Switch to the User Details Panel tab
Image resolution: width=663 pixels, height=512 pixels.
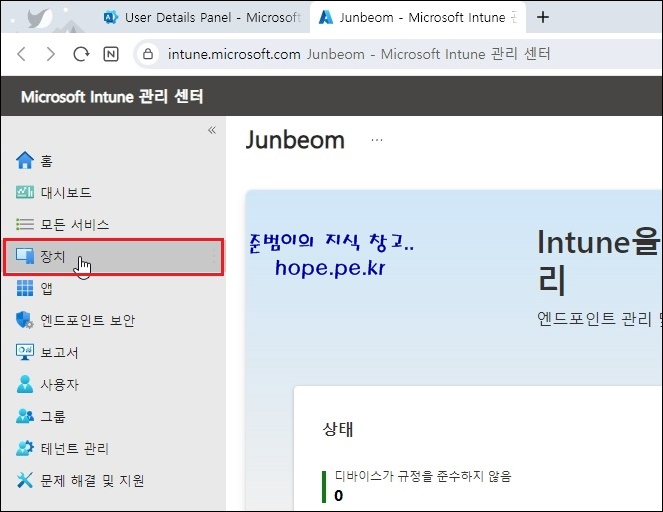tap(203, 17)
